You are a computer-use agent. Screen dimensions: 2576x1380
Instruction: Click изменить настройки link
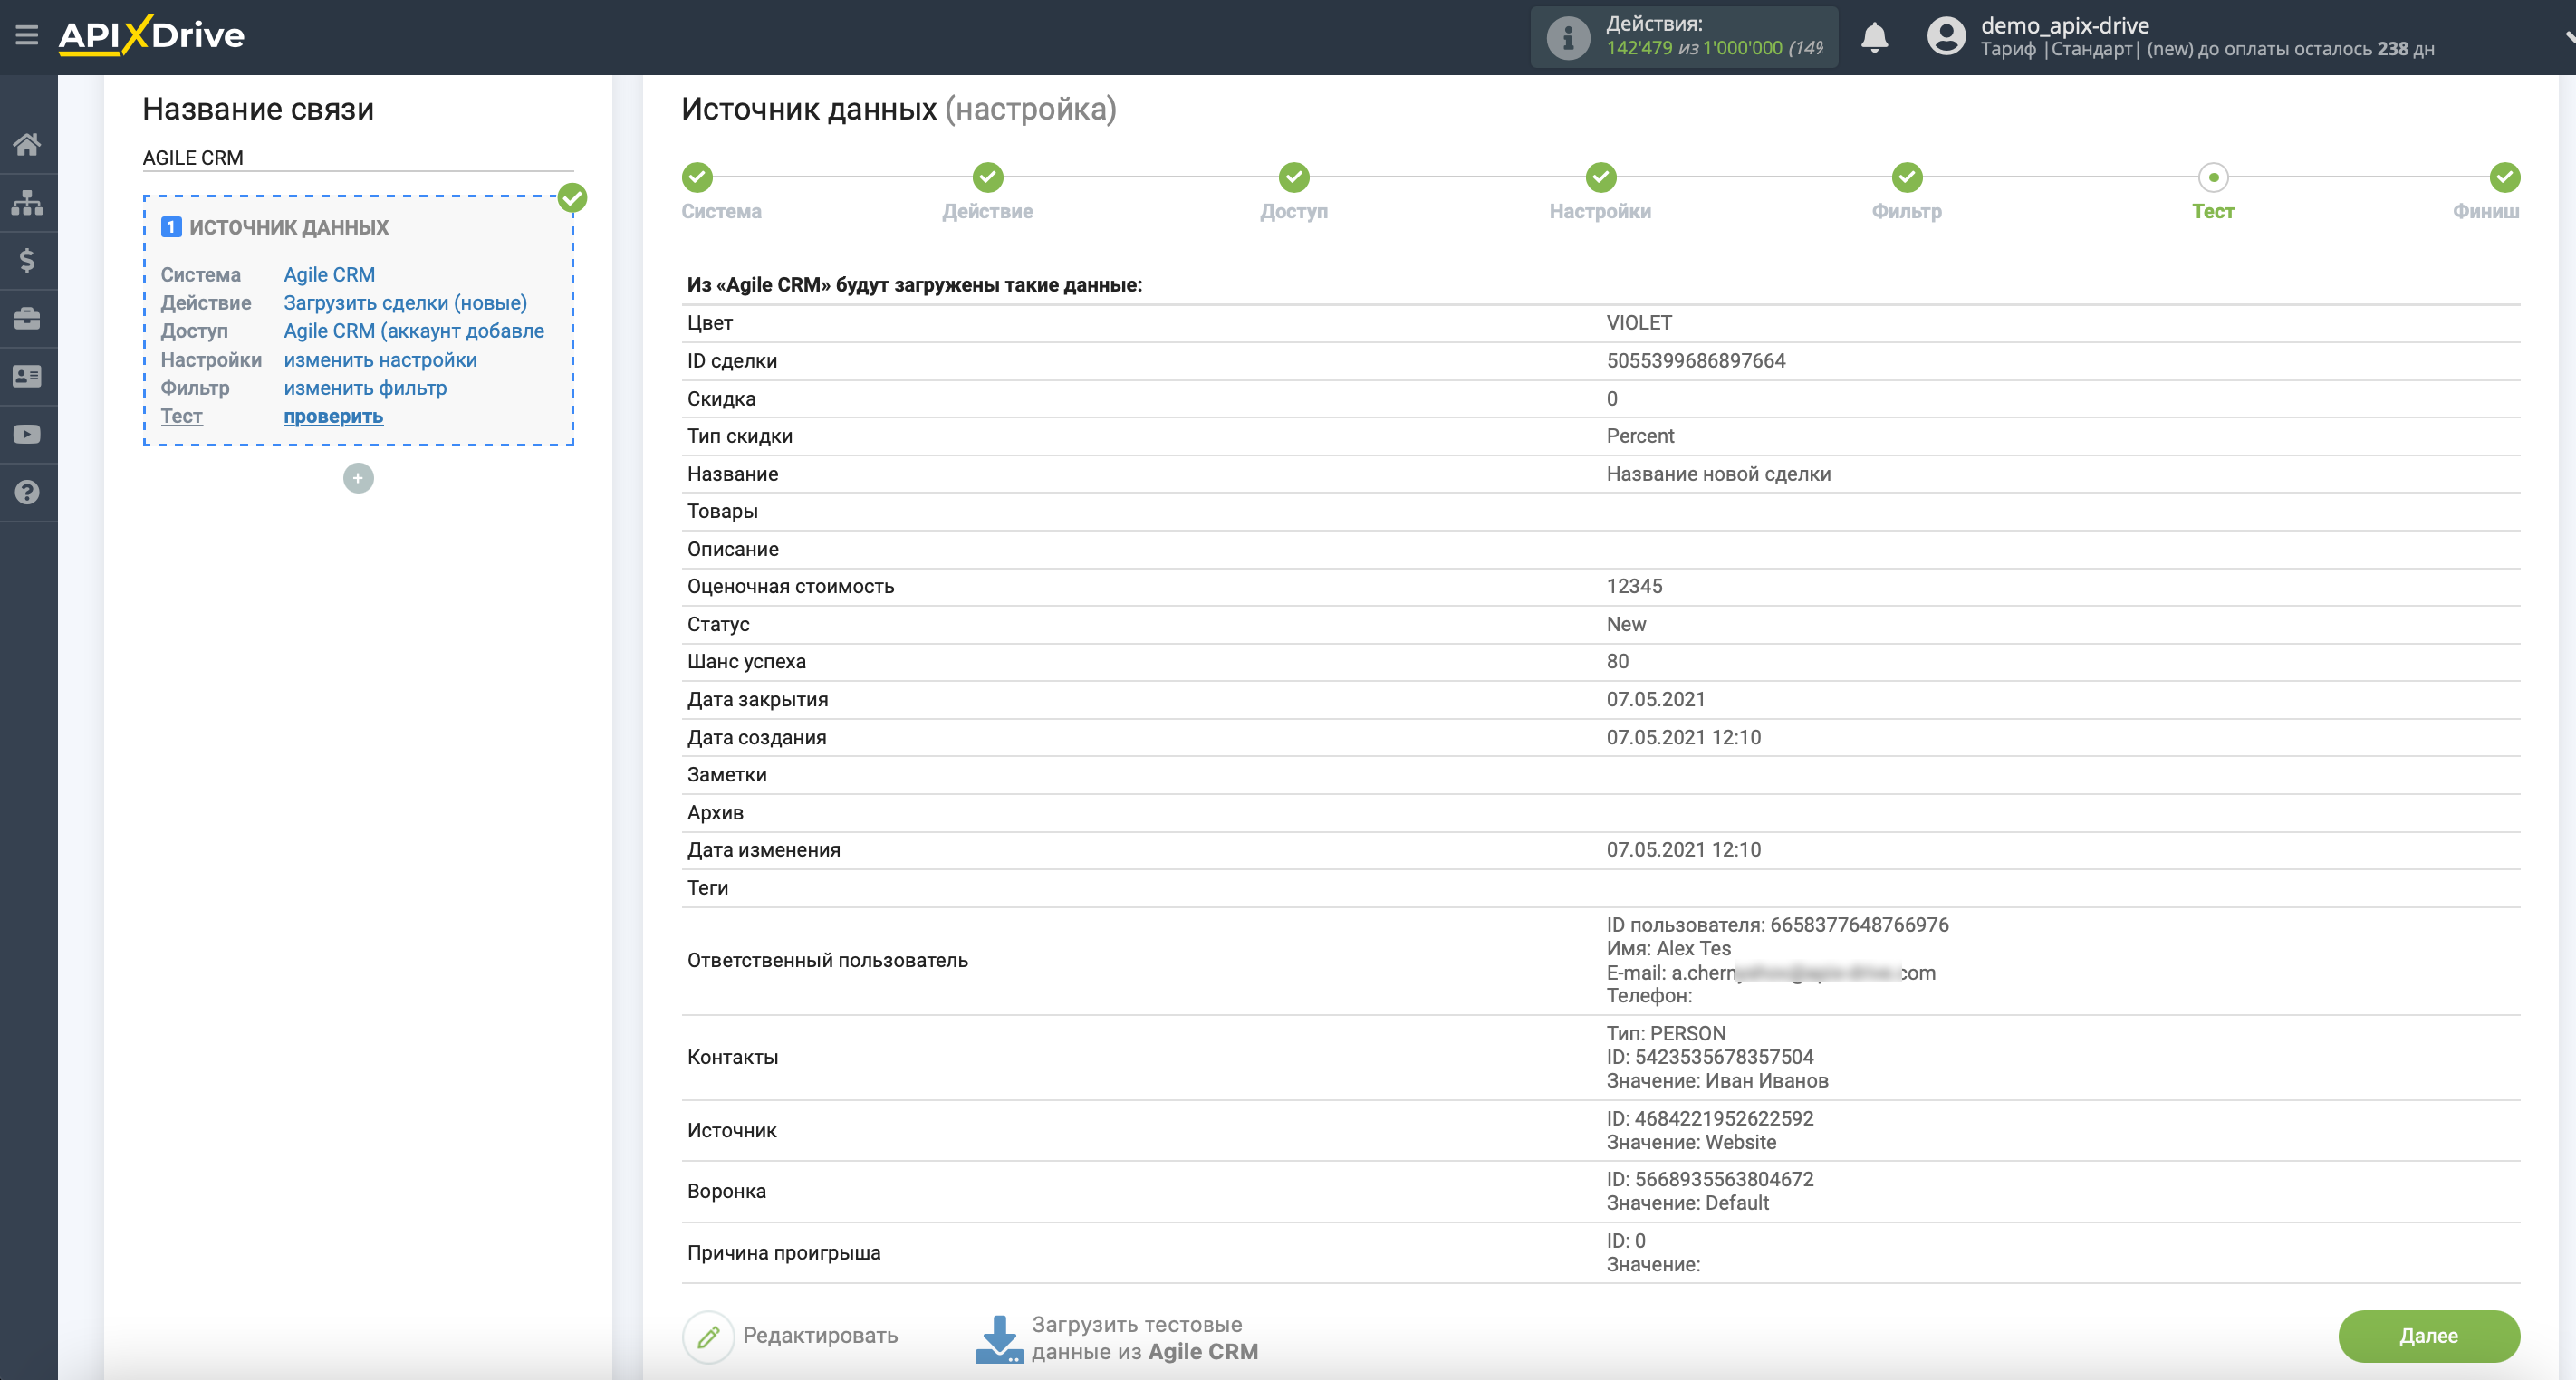(380, 359)
